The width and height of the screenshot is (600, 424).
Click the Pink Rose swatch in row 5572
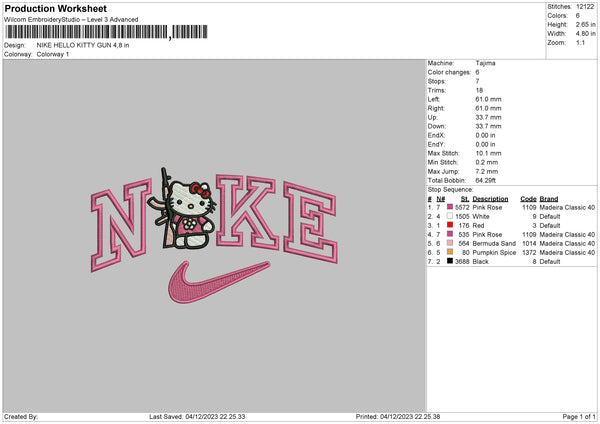click(450, 207)
